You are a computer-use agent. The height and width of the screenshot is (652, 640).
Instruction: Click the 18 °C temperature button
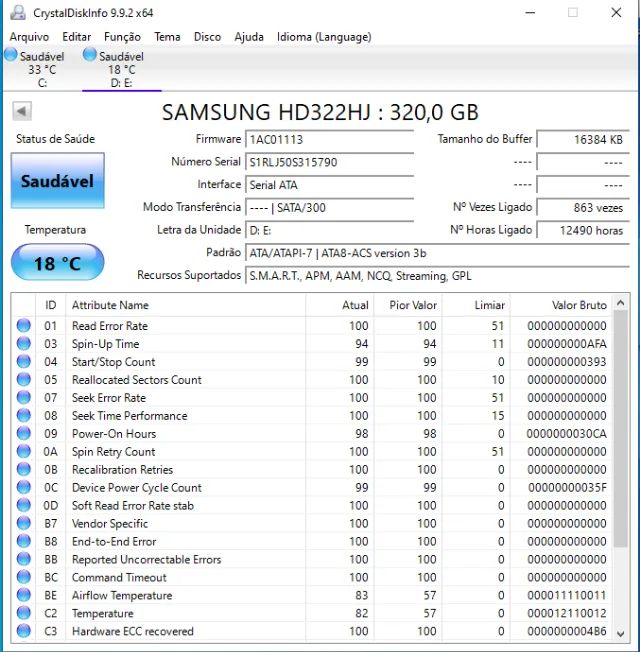[57, 263]
